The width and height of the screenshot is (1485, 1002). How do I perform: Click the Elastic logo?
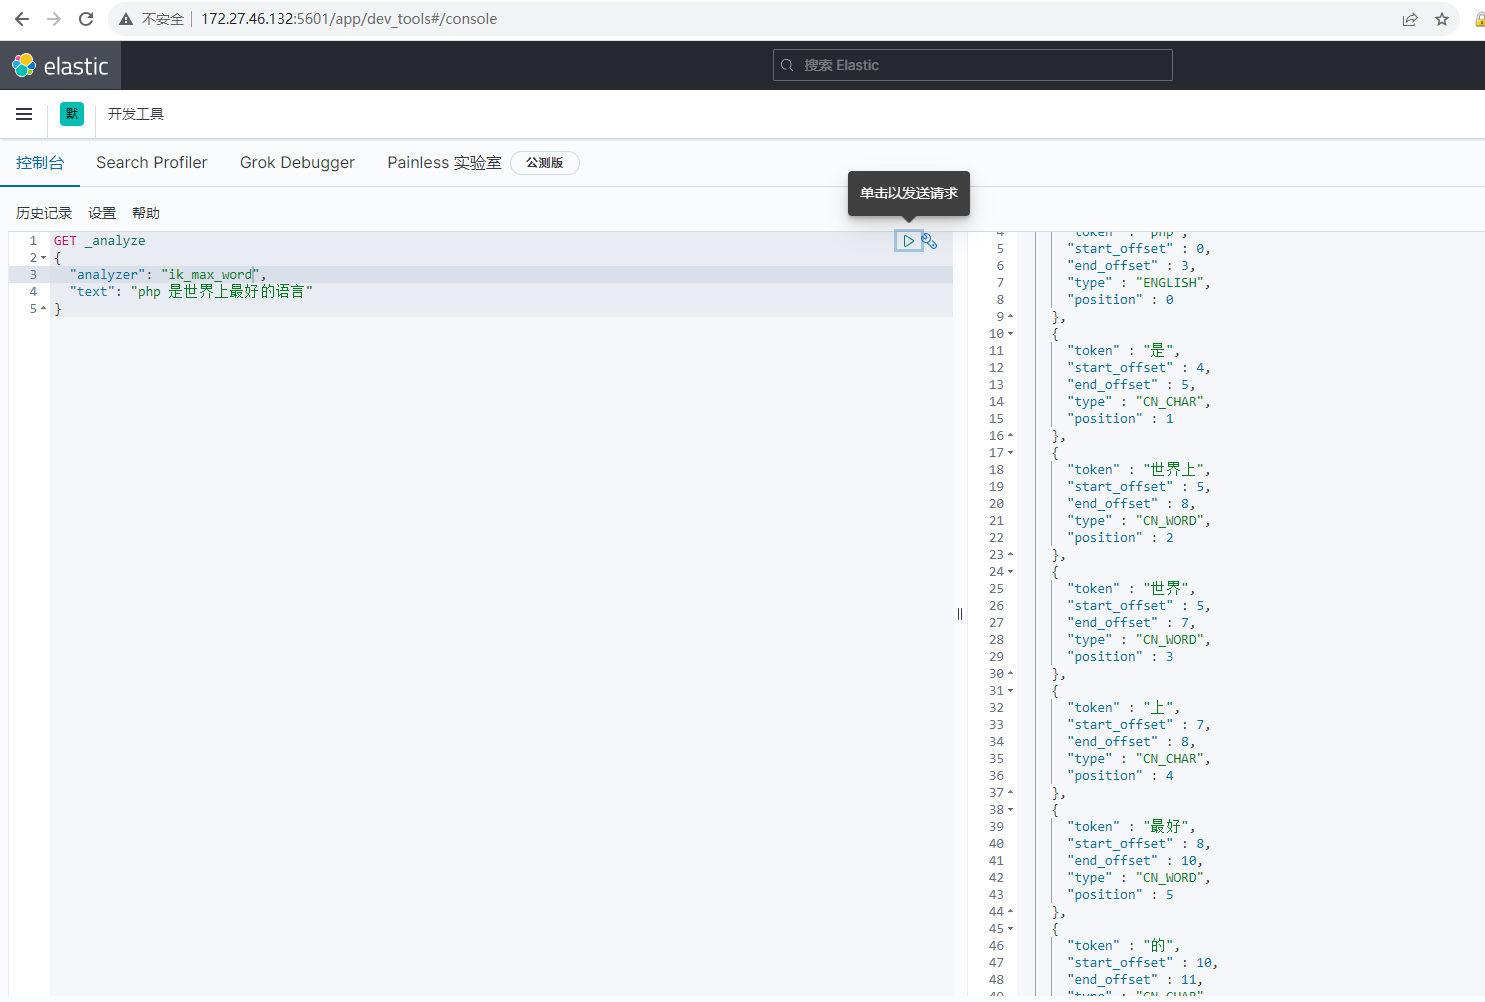(60, 66)
